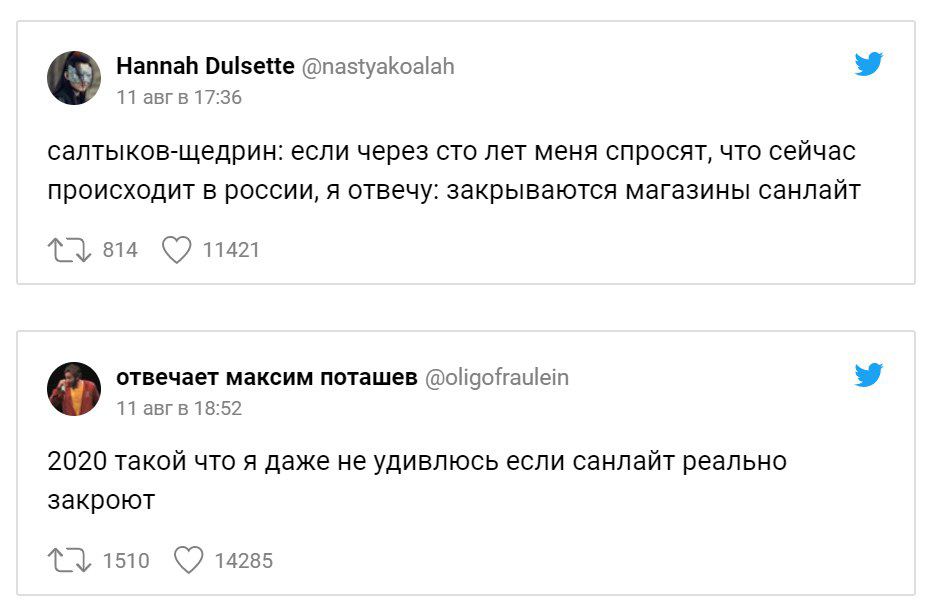Click the 14285 likes count
This screenshot has height=606, width=930.
[243, 560]
